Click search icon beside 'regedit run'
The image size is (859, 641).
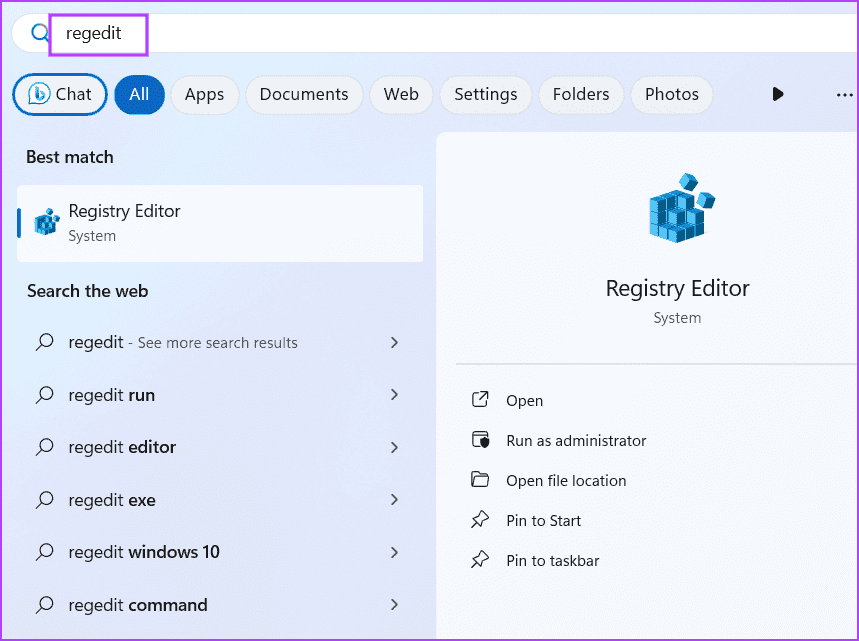tap(44, 395)
